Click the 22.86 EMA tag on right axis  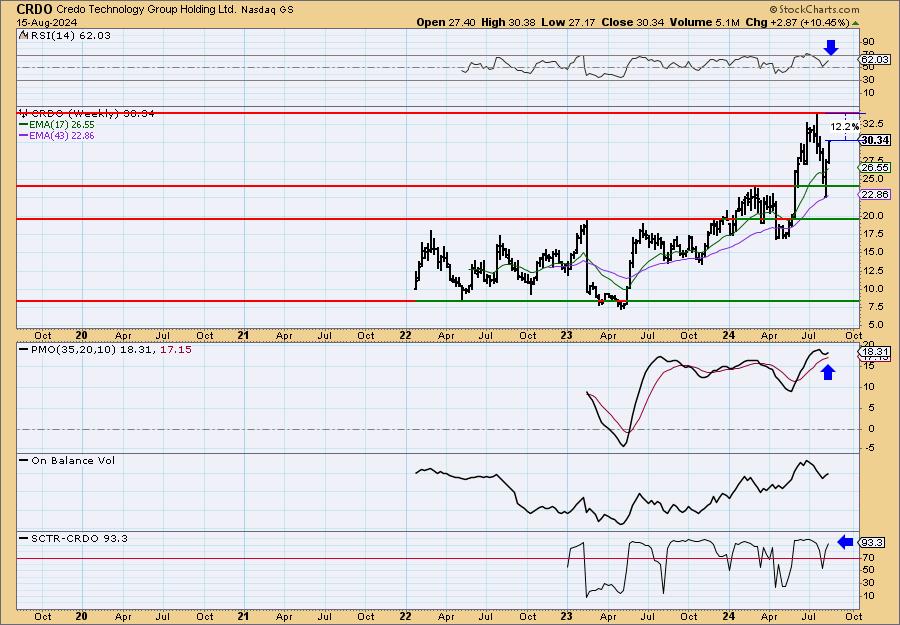coord(875,195)
